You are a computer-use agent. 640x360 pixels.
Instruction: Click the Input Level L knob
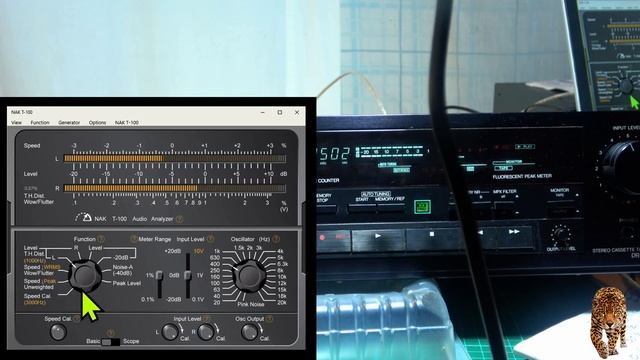tap(170, 332)
